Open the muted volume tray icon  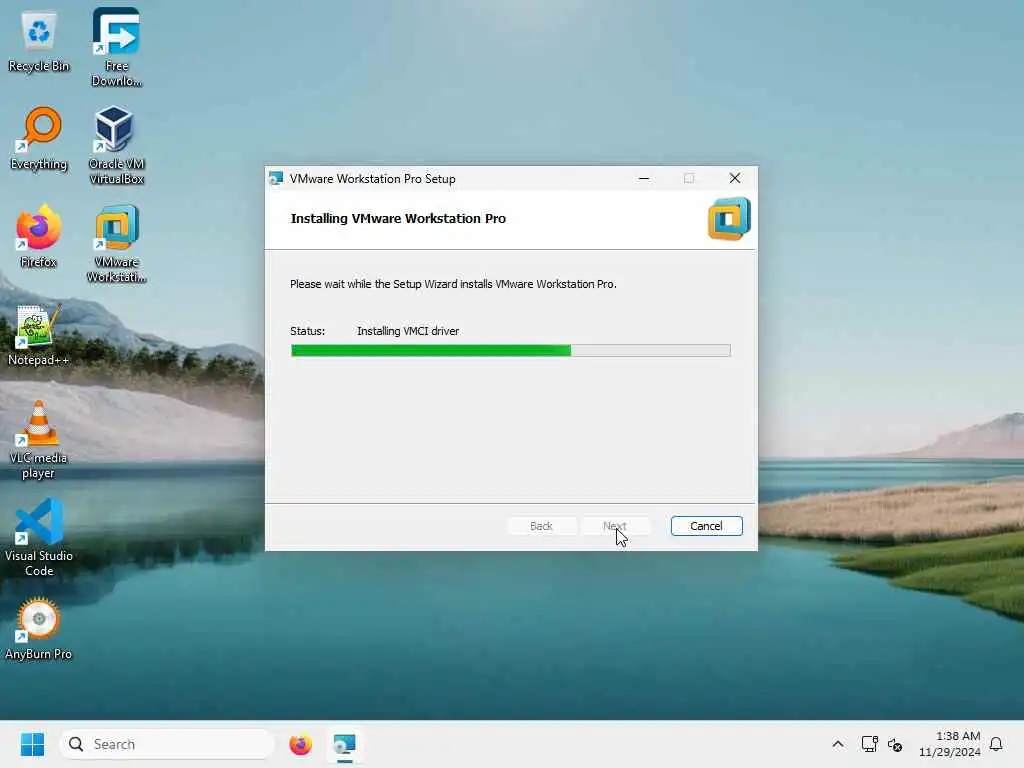[x=895, y=744]
